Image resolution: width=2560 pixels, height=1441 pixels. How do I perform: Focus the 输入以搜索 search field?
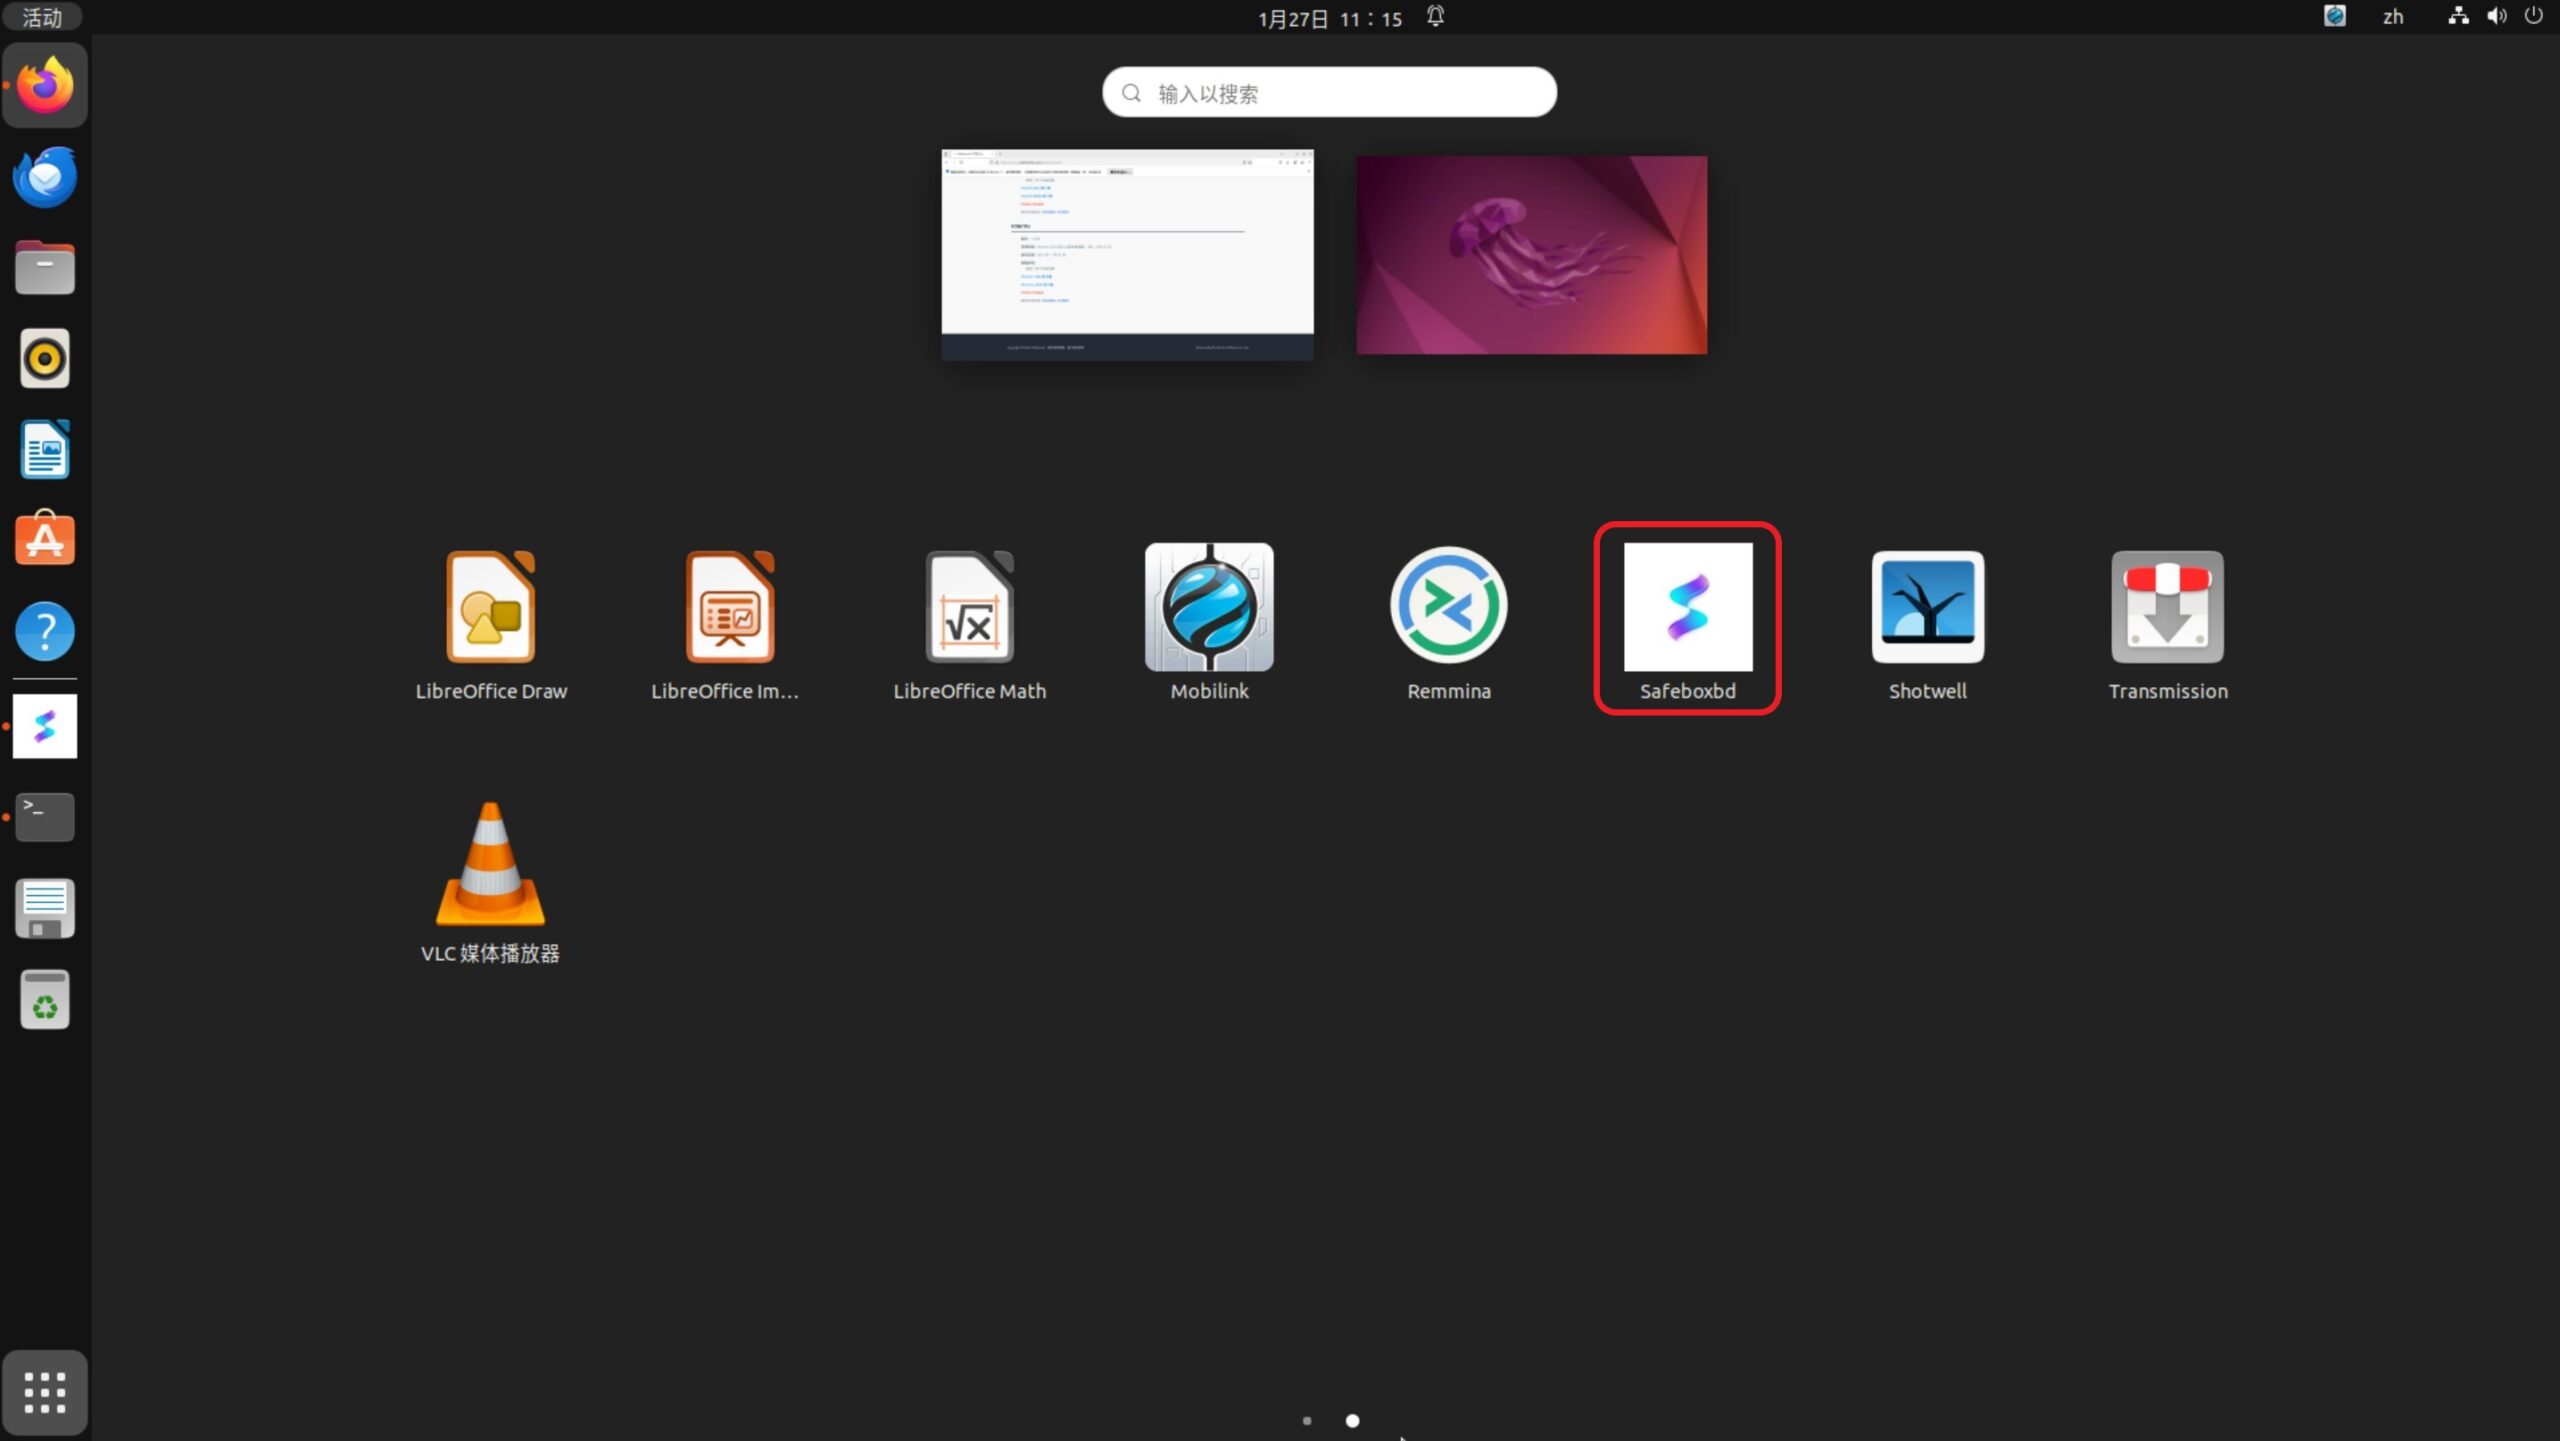click(1329, 92)
